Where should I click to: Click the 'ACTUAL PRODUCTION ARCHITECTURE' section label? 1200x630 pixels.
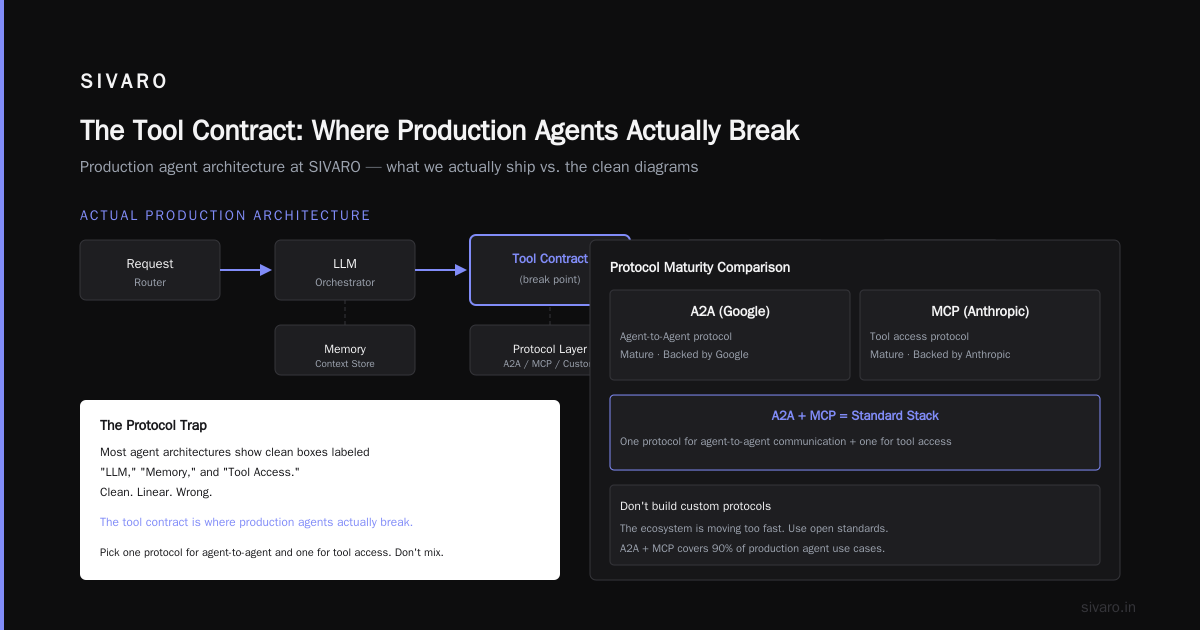click(225, 215)
